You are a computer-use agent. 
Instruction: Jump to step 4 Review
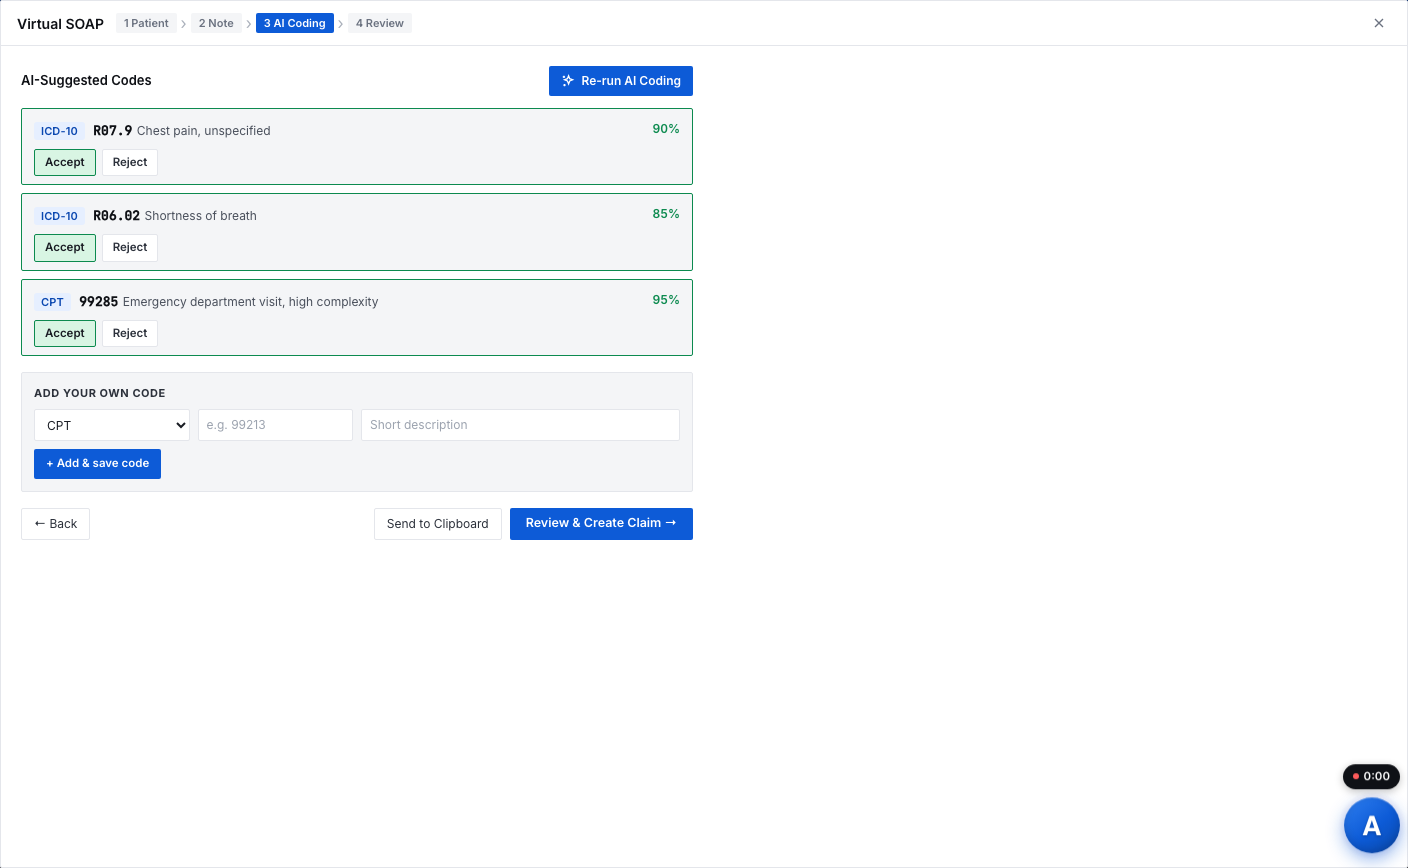tap(380, 23)
